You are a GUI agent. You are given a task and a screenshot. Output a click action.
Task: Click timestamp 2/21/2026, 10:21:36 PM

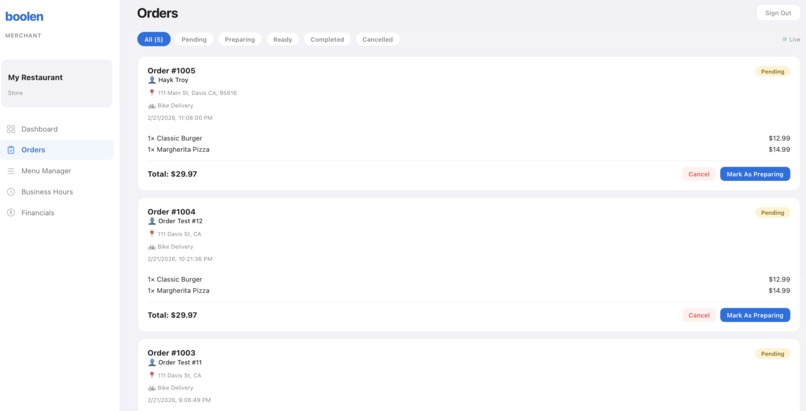point(180,259)
